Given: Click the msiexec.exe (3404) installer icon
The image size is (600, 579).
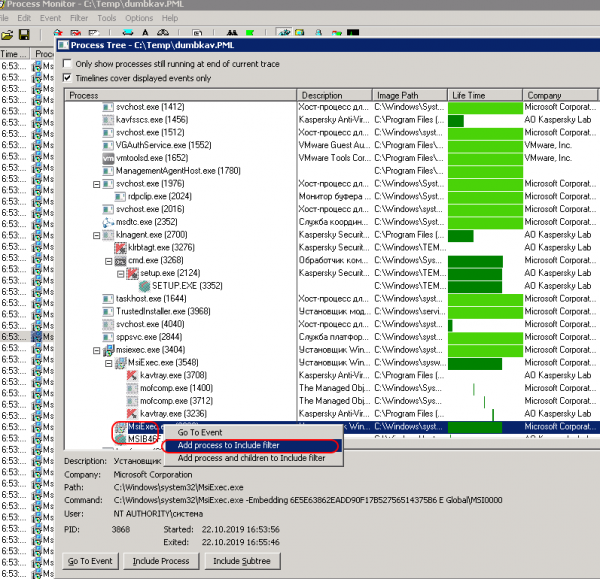Looking at the screenshot, I should pos(109,351).
